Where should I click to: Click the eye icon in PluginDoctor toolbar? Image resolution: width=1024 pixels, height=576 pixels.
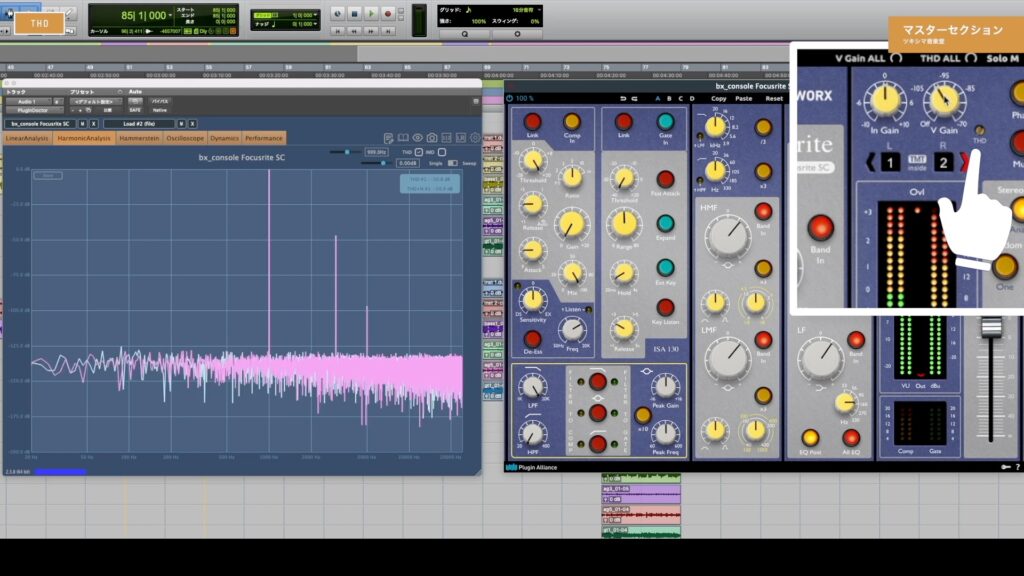(x=417, y=138)
